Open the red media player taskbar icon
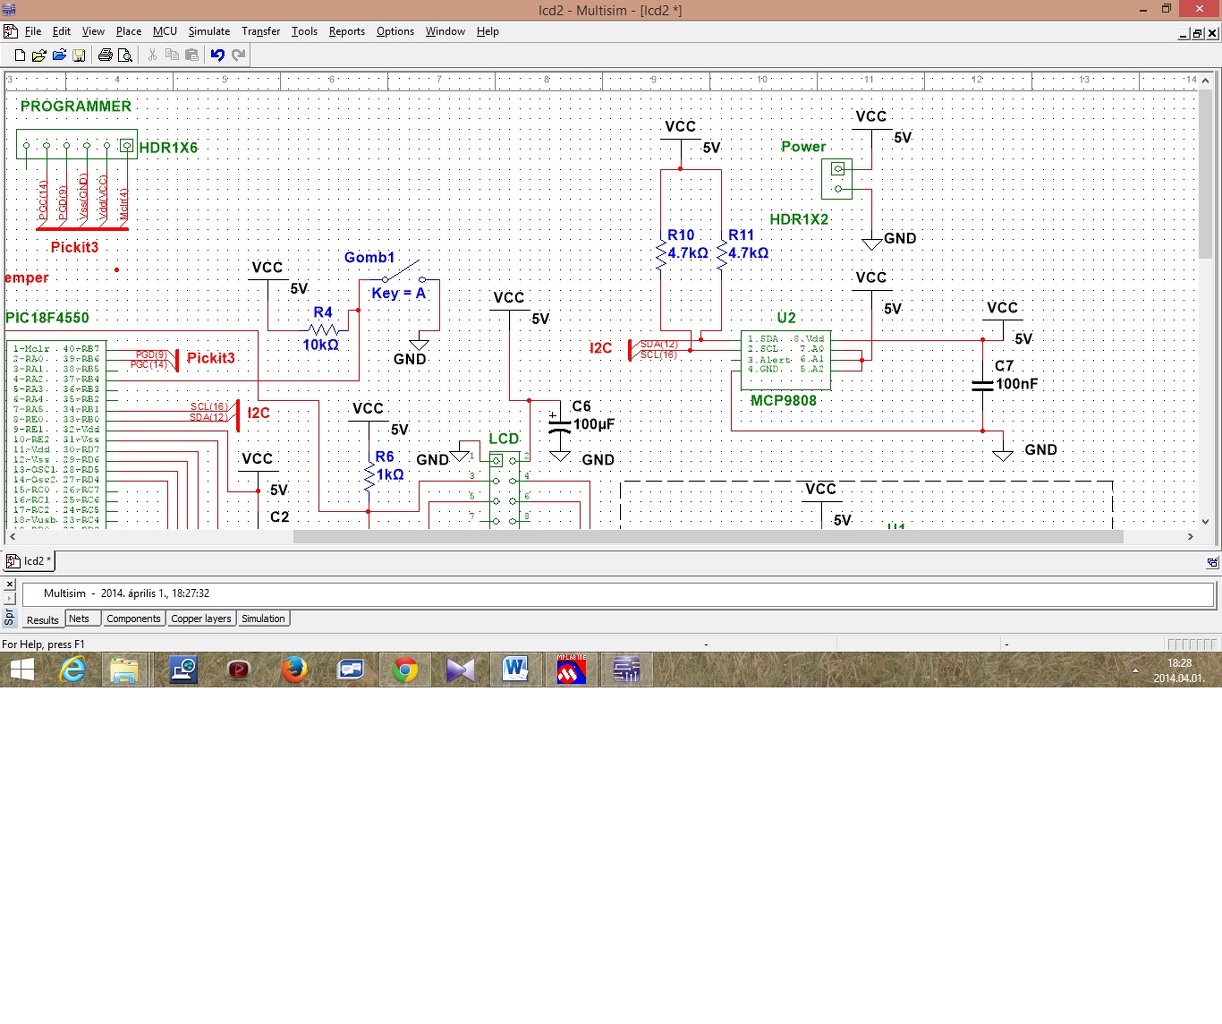This screenshot has height=1024, width=1222. [x=238, y=670]
